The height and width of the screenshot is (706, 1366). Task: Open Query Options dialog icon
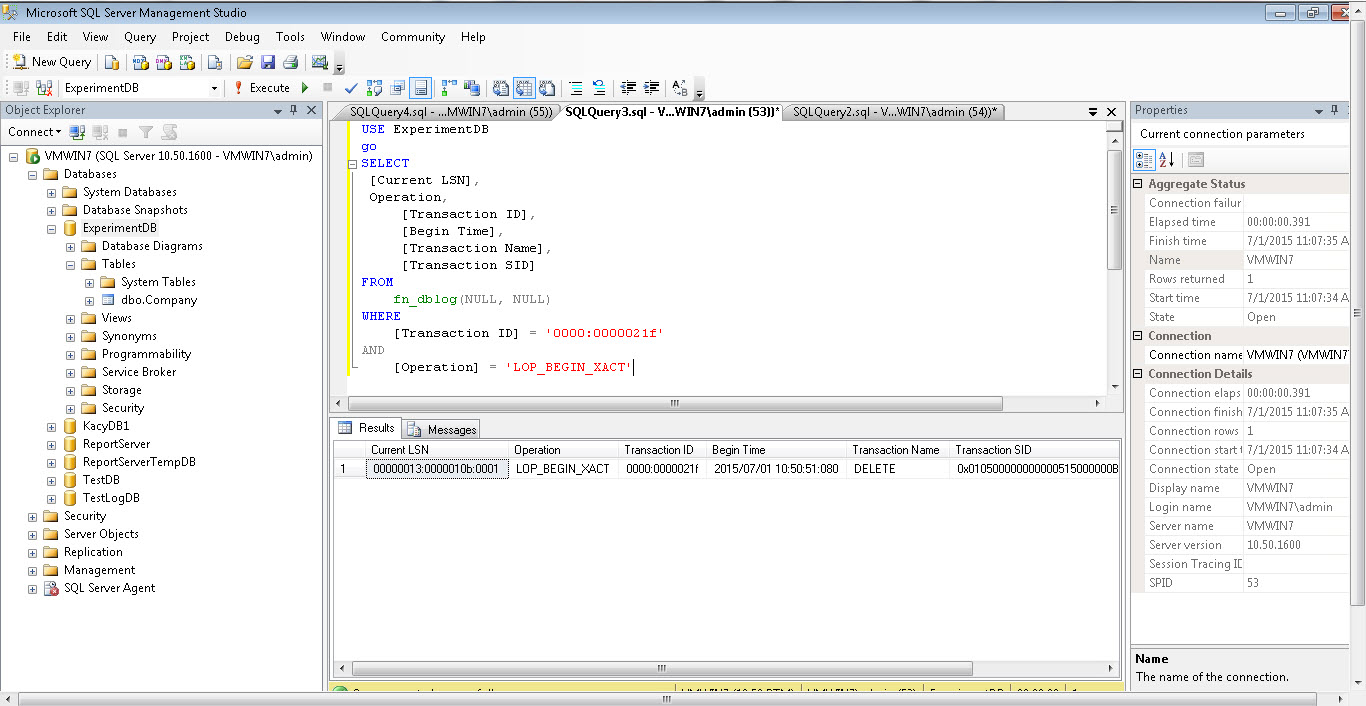pos(398,88)
